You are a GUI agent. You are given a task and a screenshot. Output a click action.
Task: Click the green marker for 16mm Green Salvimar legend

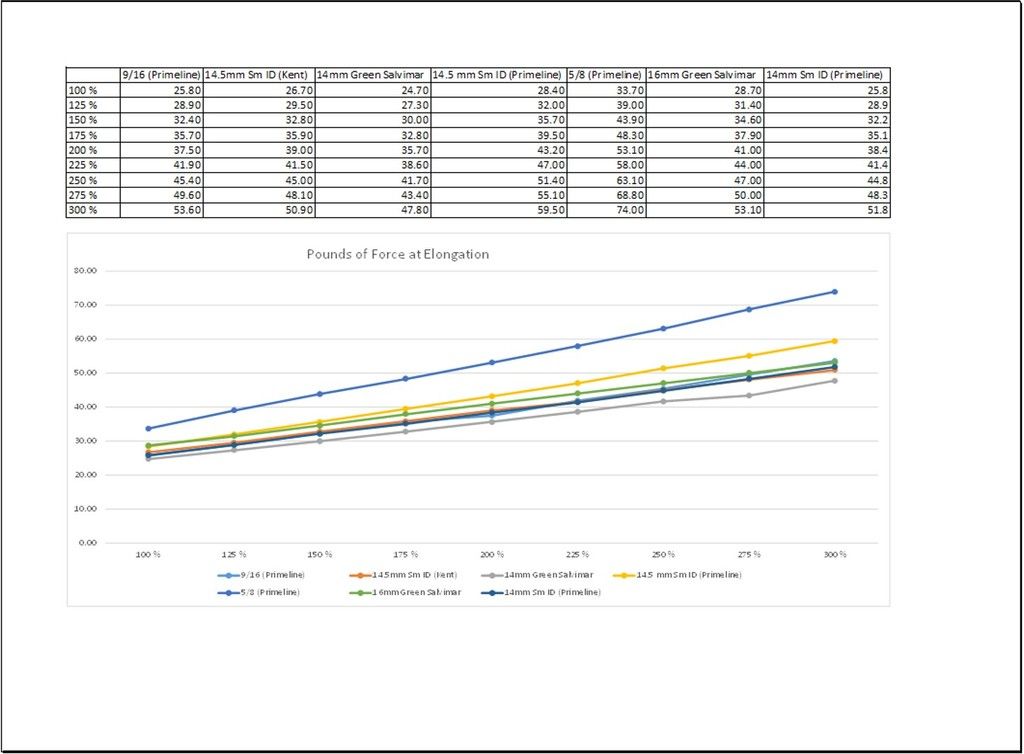(x=361, y=591)
